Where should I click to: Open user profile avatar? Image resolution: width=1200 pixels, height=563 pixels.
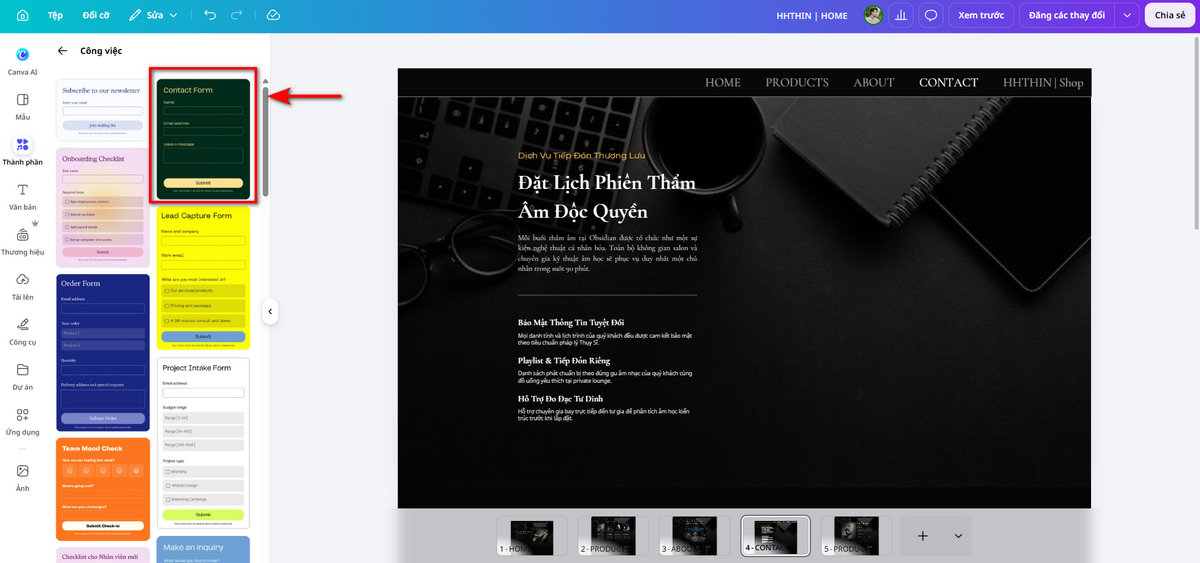click(873, 15)
